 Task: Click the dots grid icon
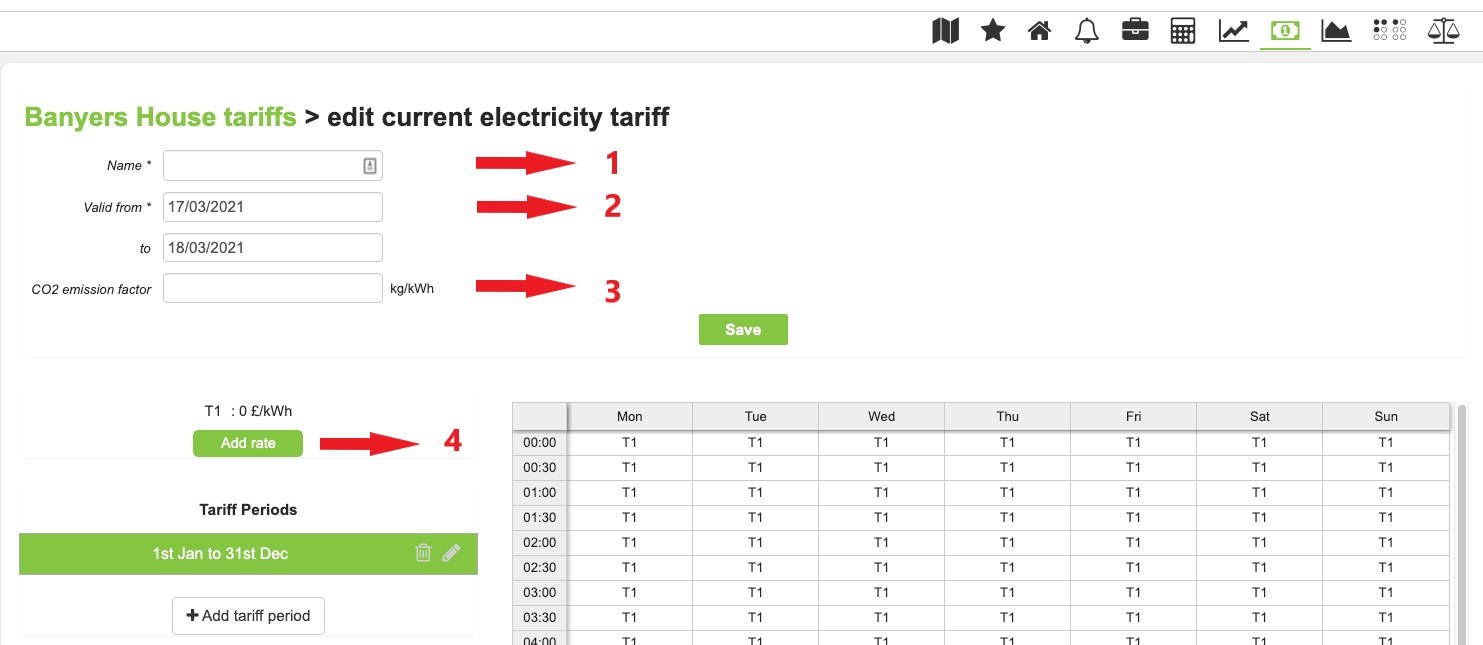point(1389,30)
